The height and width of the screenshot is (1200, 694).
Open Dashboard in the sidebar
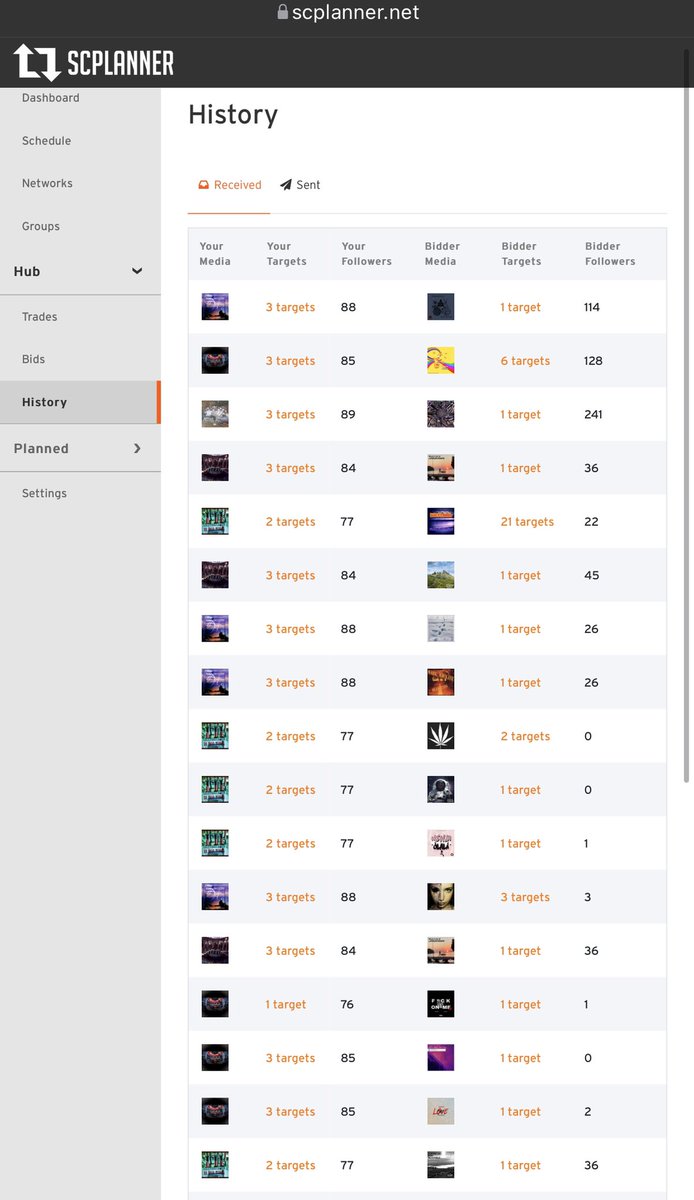tap(51, 98)
